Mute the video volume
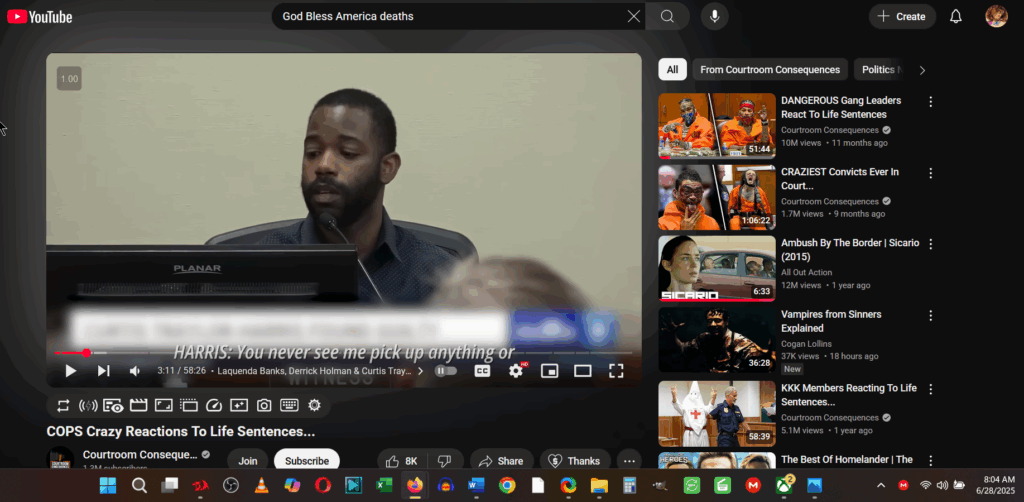 point(135,371)
